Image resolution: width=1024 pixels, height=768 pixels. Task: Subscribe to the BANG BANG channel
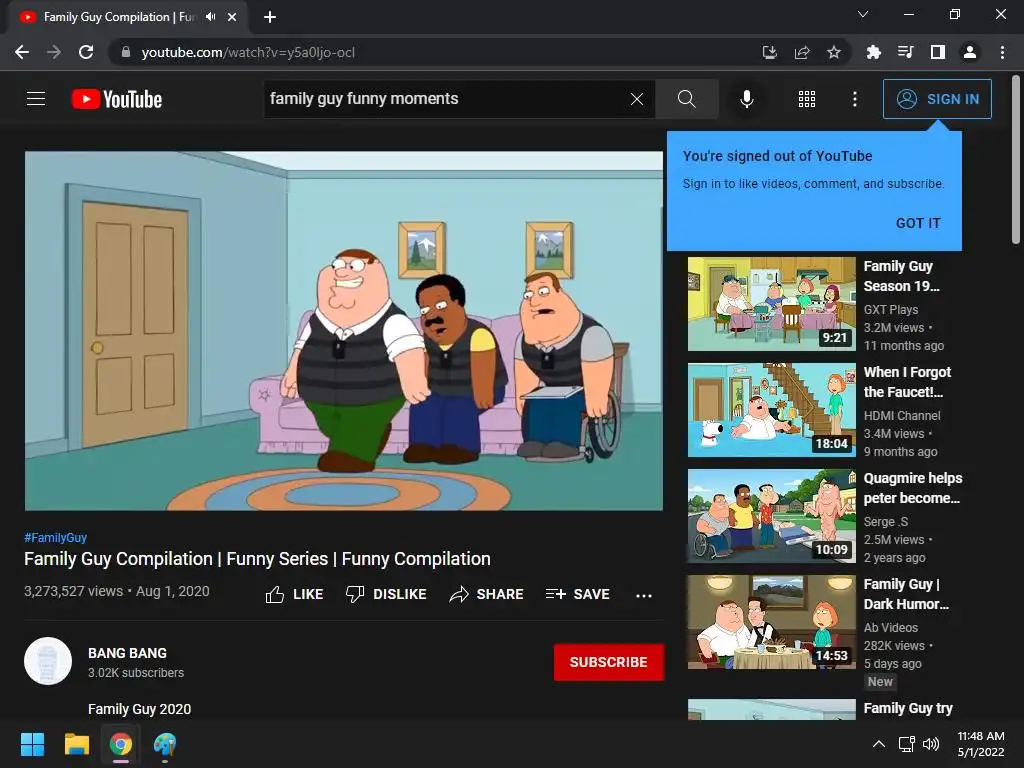(x=609, y=662)
